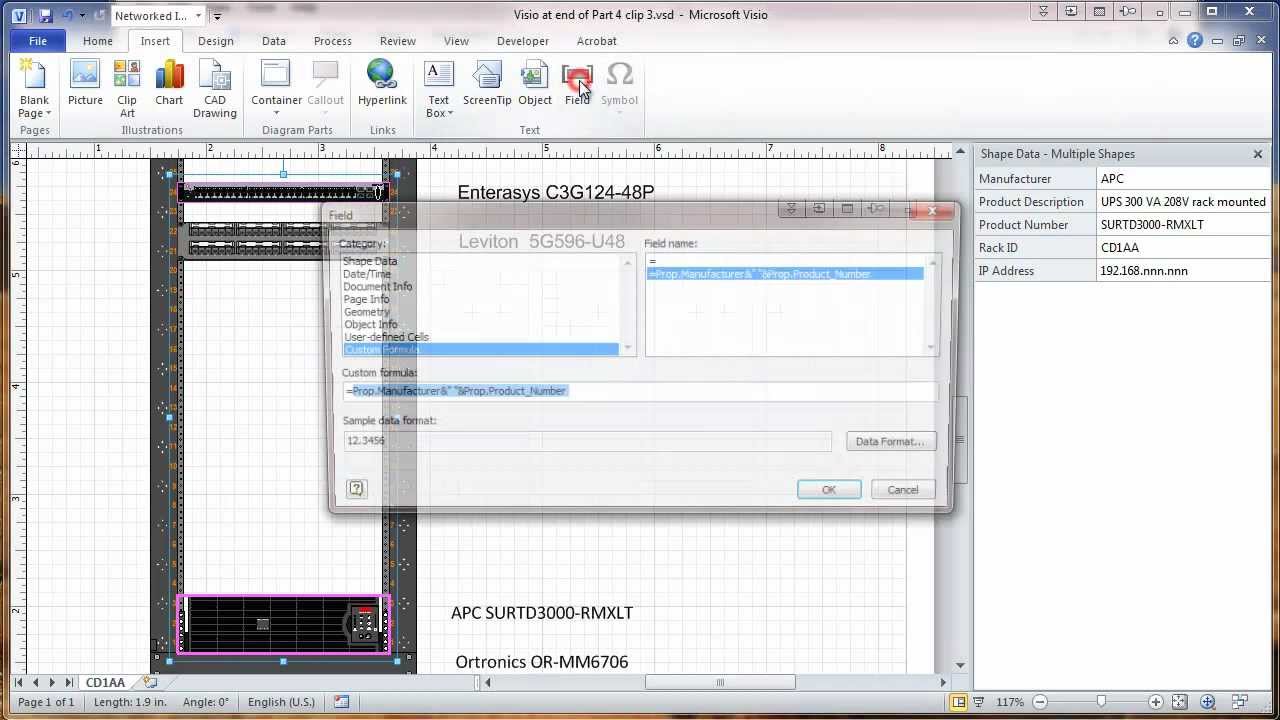1280x720 pixels.
Task: Open the View ribbon tab
Action: click(456, 41)
